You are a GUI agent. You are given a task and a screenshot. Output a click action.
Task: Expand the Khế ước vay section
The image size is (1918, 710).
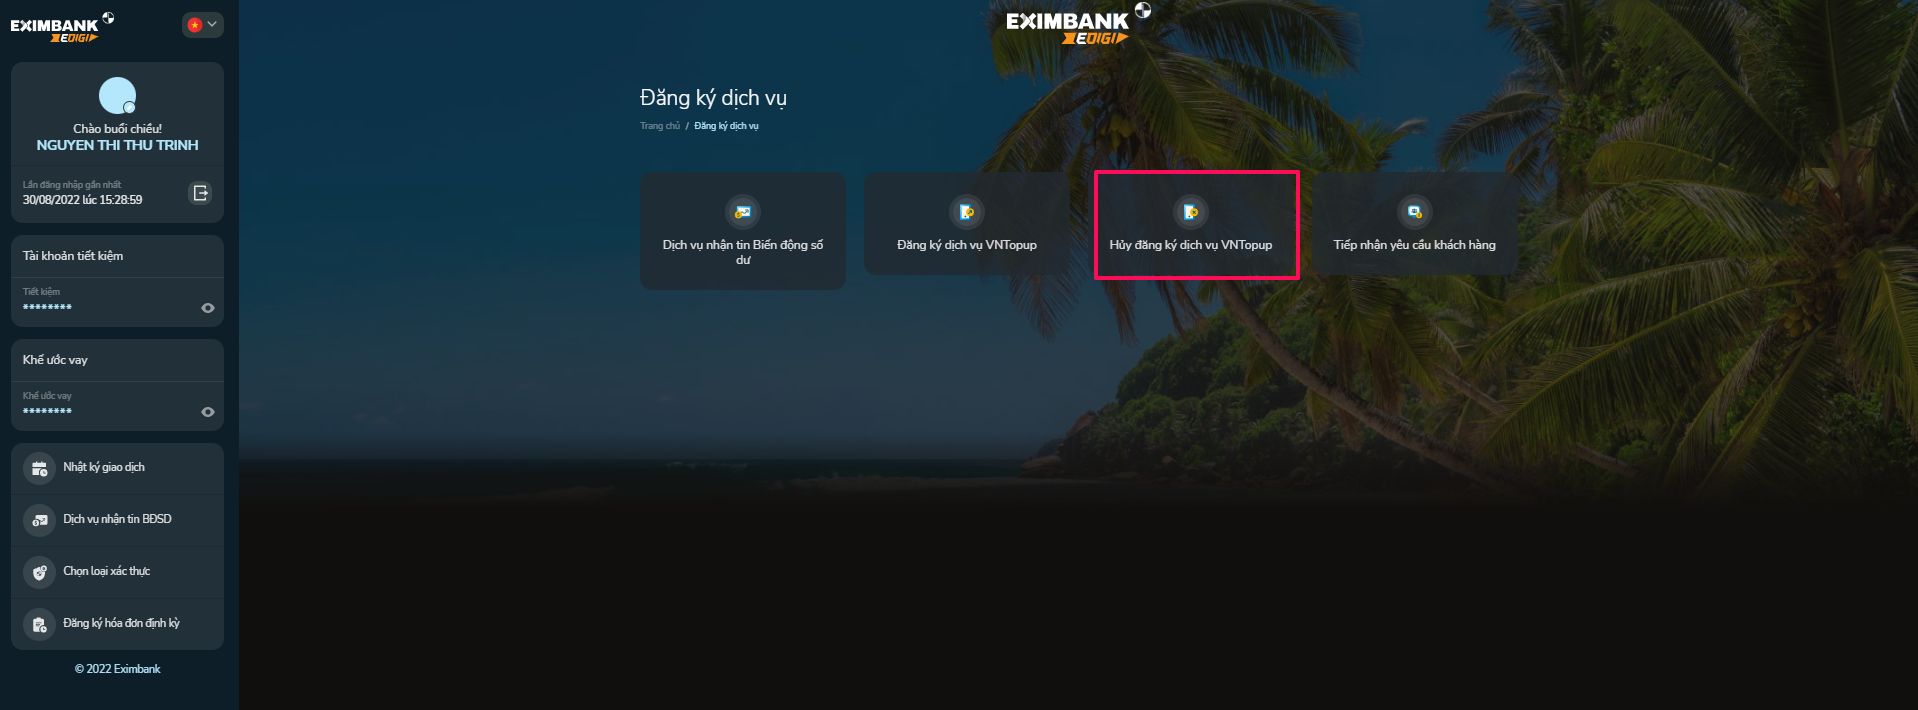click(117, 360)
